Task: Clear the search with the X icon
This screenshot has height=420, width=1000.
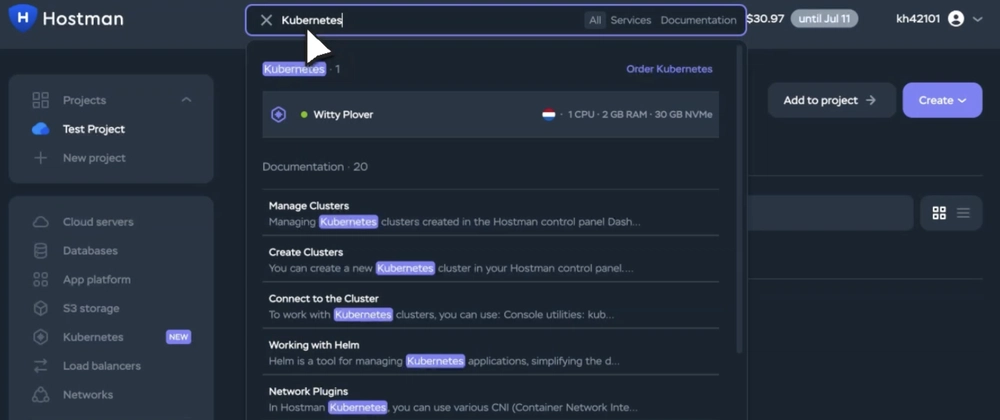Action: pyautogui.click(x=267, y=20)
